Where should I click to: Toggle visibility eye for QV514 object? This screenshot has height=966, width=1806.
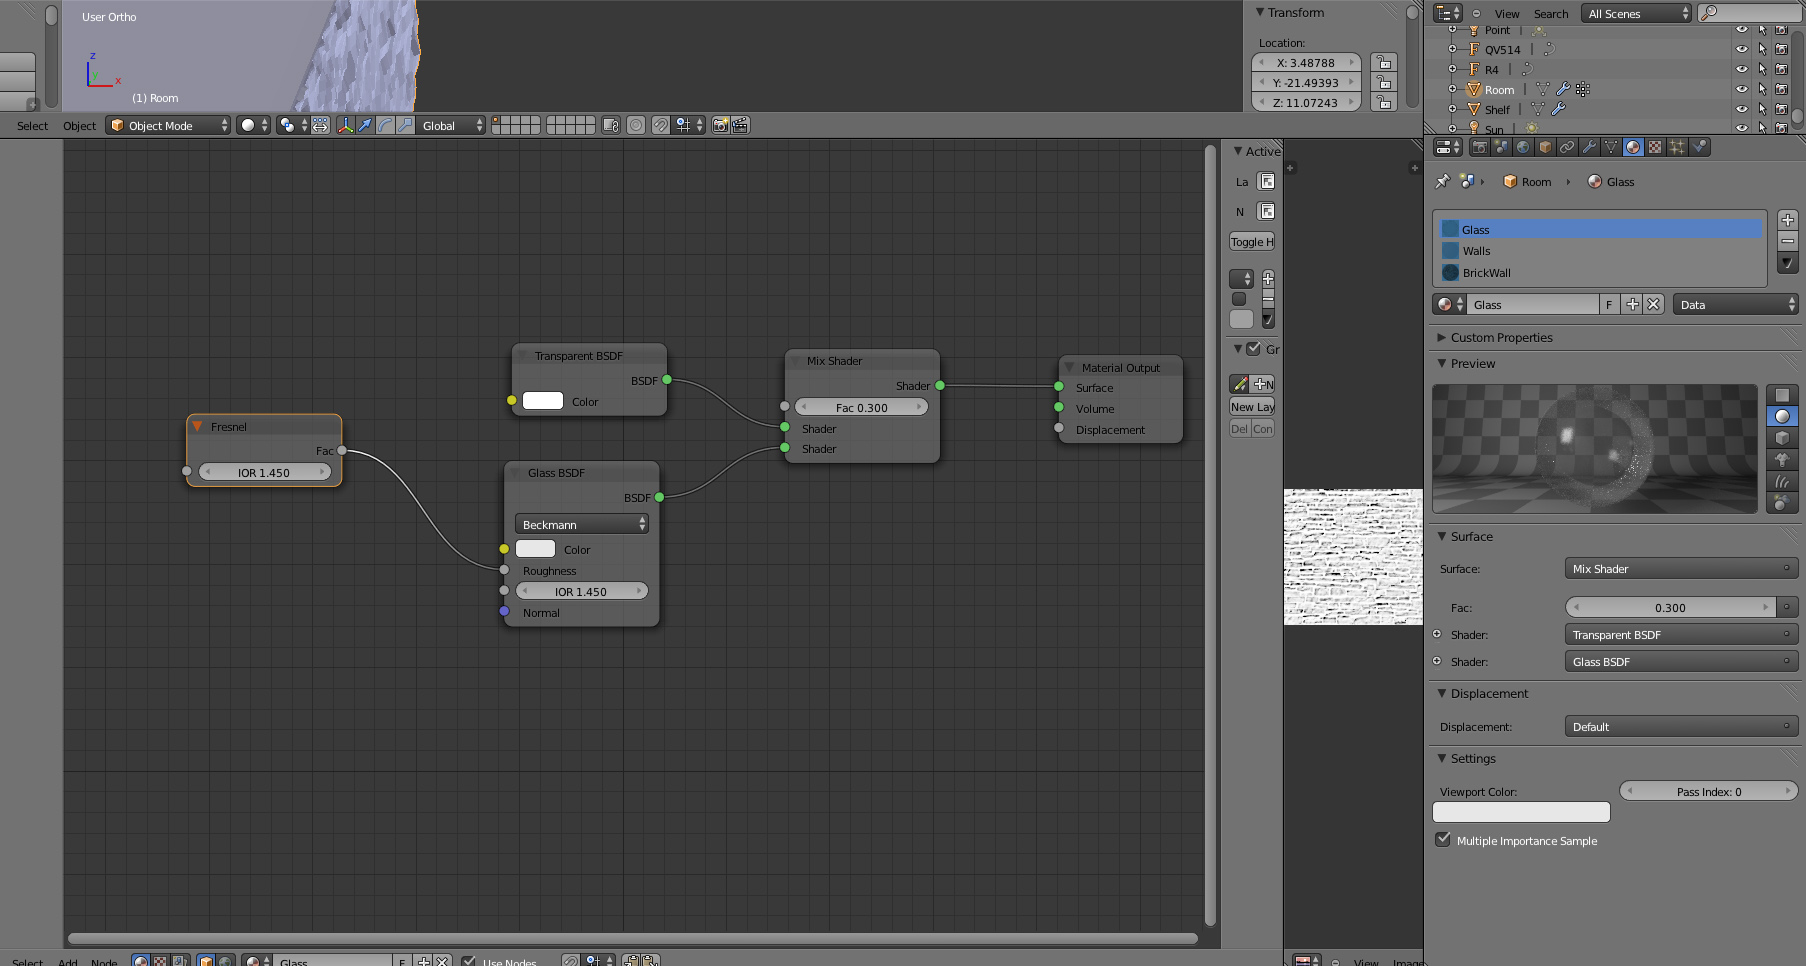point(1741,49)
